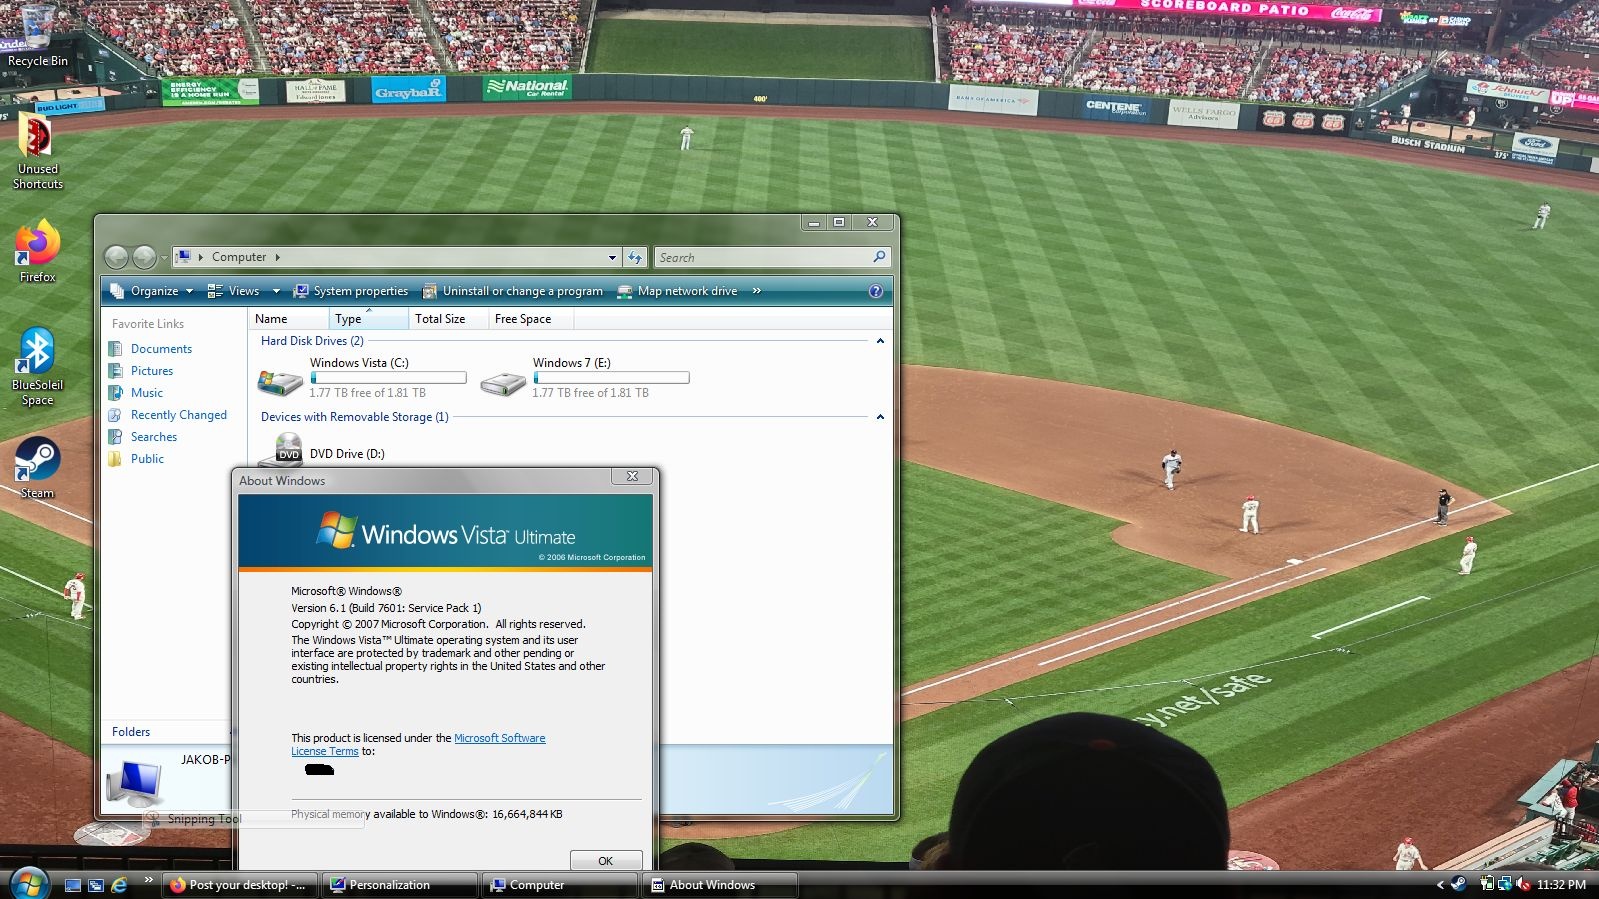
Task: Open the Steam desktop icon
Action: click(x=37, y=462)
